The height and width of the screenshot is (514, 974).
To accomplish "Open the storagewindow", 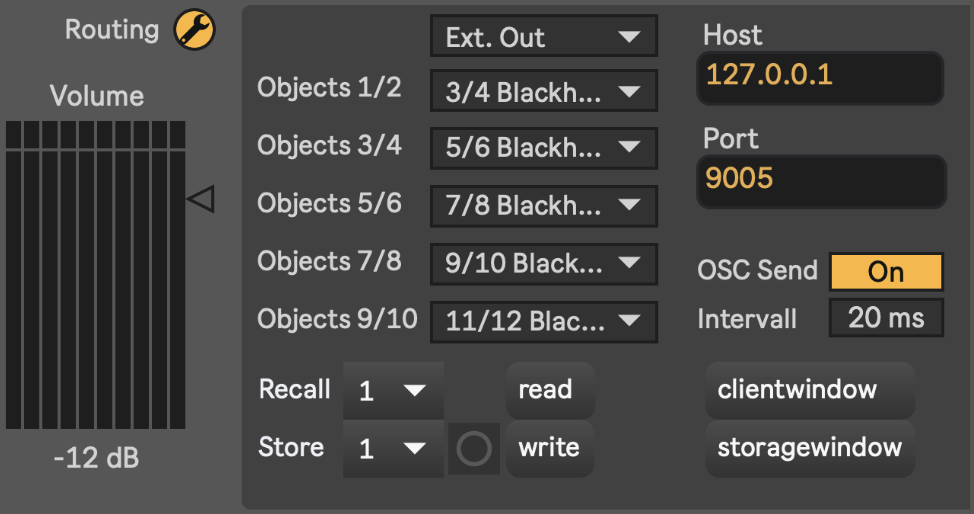I will click(810, 448).
